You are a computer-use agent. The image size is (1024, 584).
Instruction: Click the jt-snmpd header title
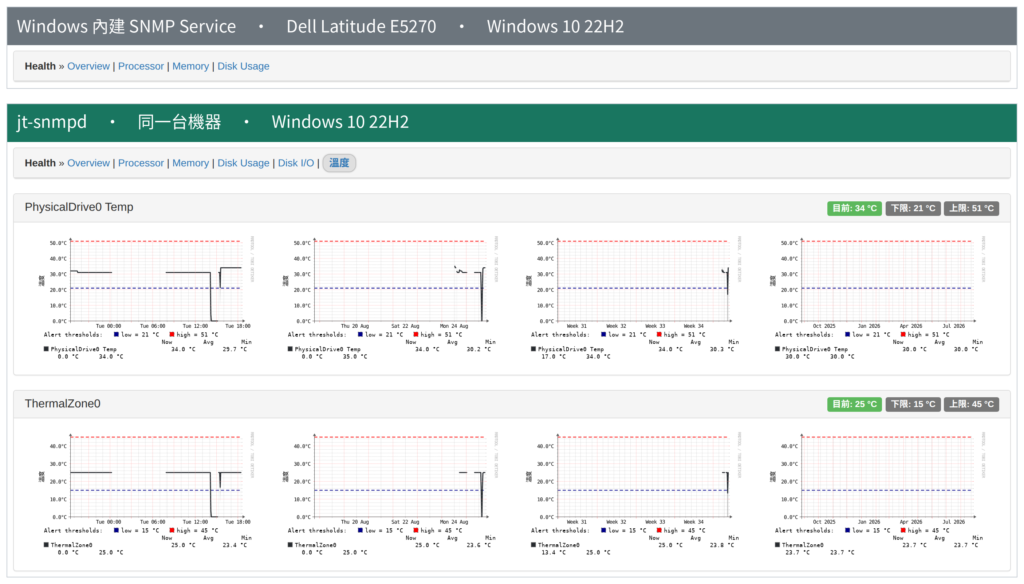tap(52, 122)
